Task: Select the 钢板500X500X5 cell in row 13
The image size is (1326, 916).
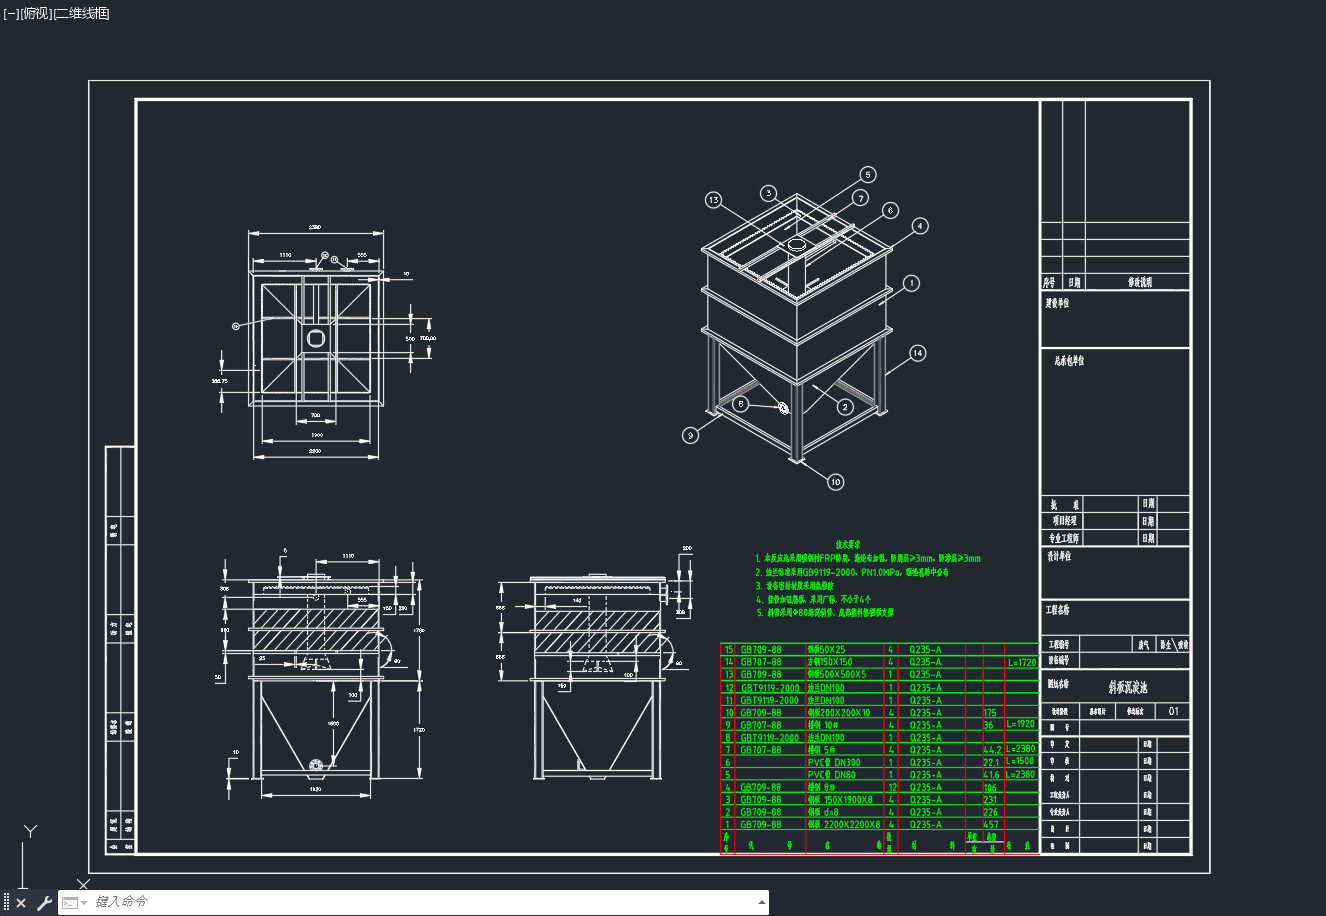Action: [x=845, y=675]
